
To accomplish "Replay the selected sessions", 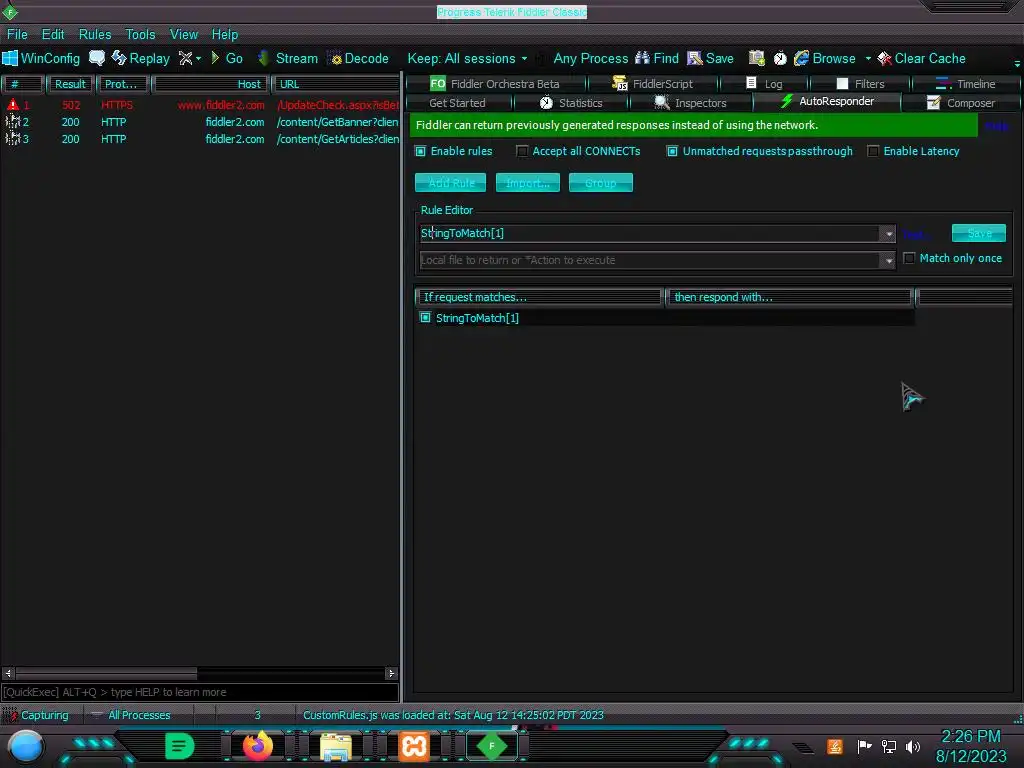I will click(x=140, y=59).
